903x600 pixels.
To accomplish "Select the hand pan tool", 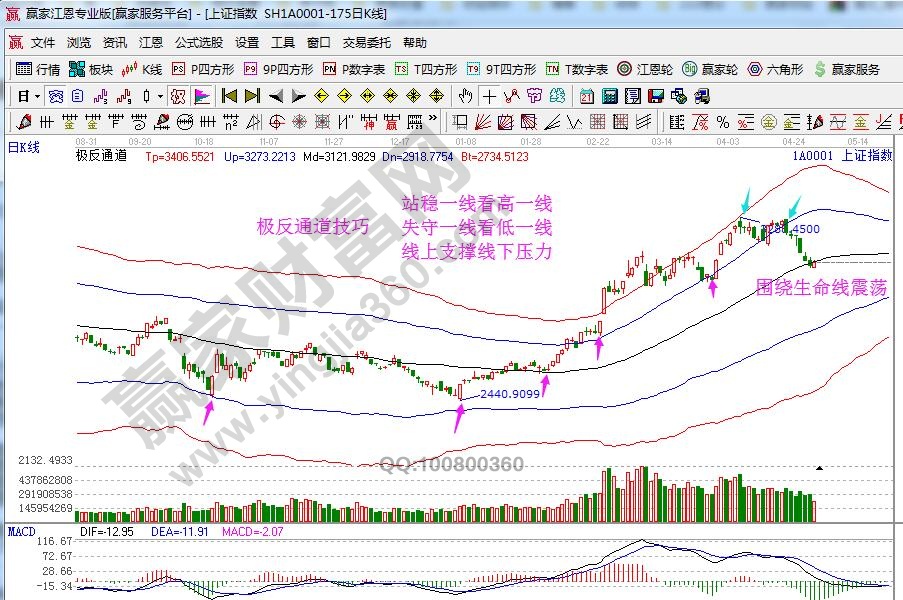I will click(465, 97).
